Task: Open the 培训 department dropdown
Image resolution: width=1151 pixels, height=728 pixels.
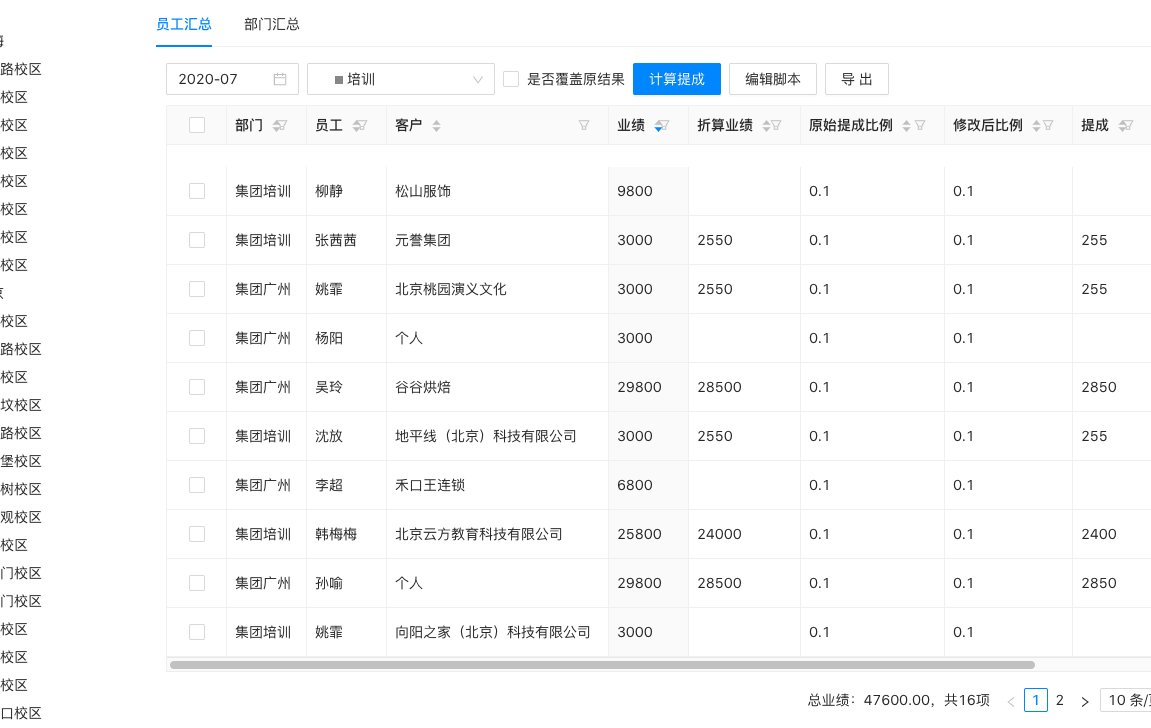Action: coord(401,79)
